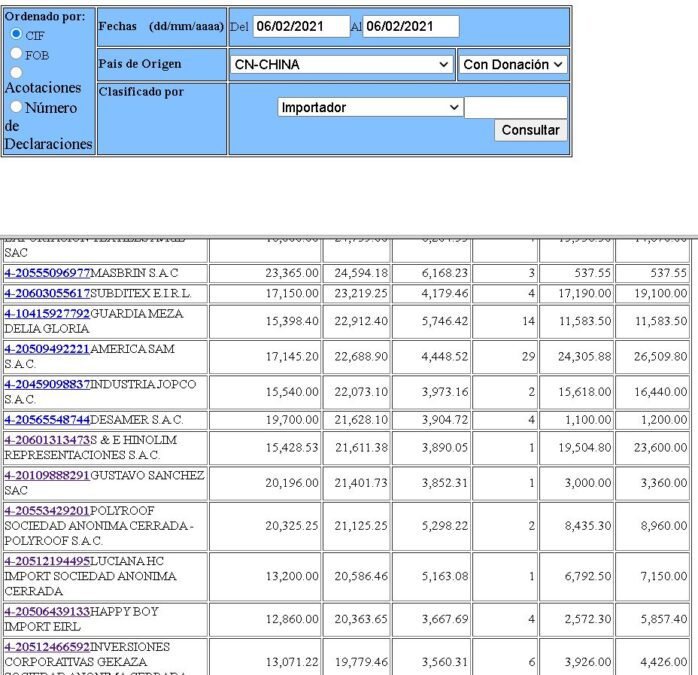
Task: Click value 20,586.46 in LUCIANA HC row
Action: [361, 576]
